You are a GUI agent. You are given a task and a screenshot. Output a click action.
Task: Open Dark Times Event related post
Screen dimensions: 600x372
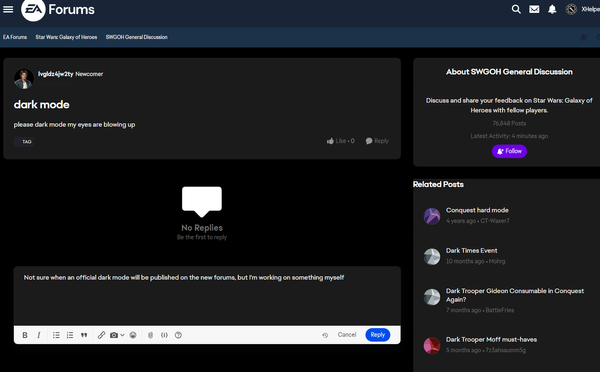coord(471,251)
